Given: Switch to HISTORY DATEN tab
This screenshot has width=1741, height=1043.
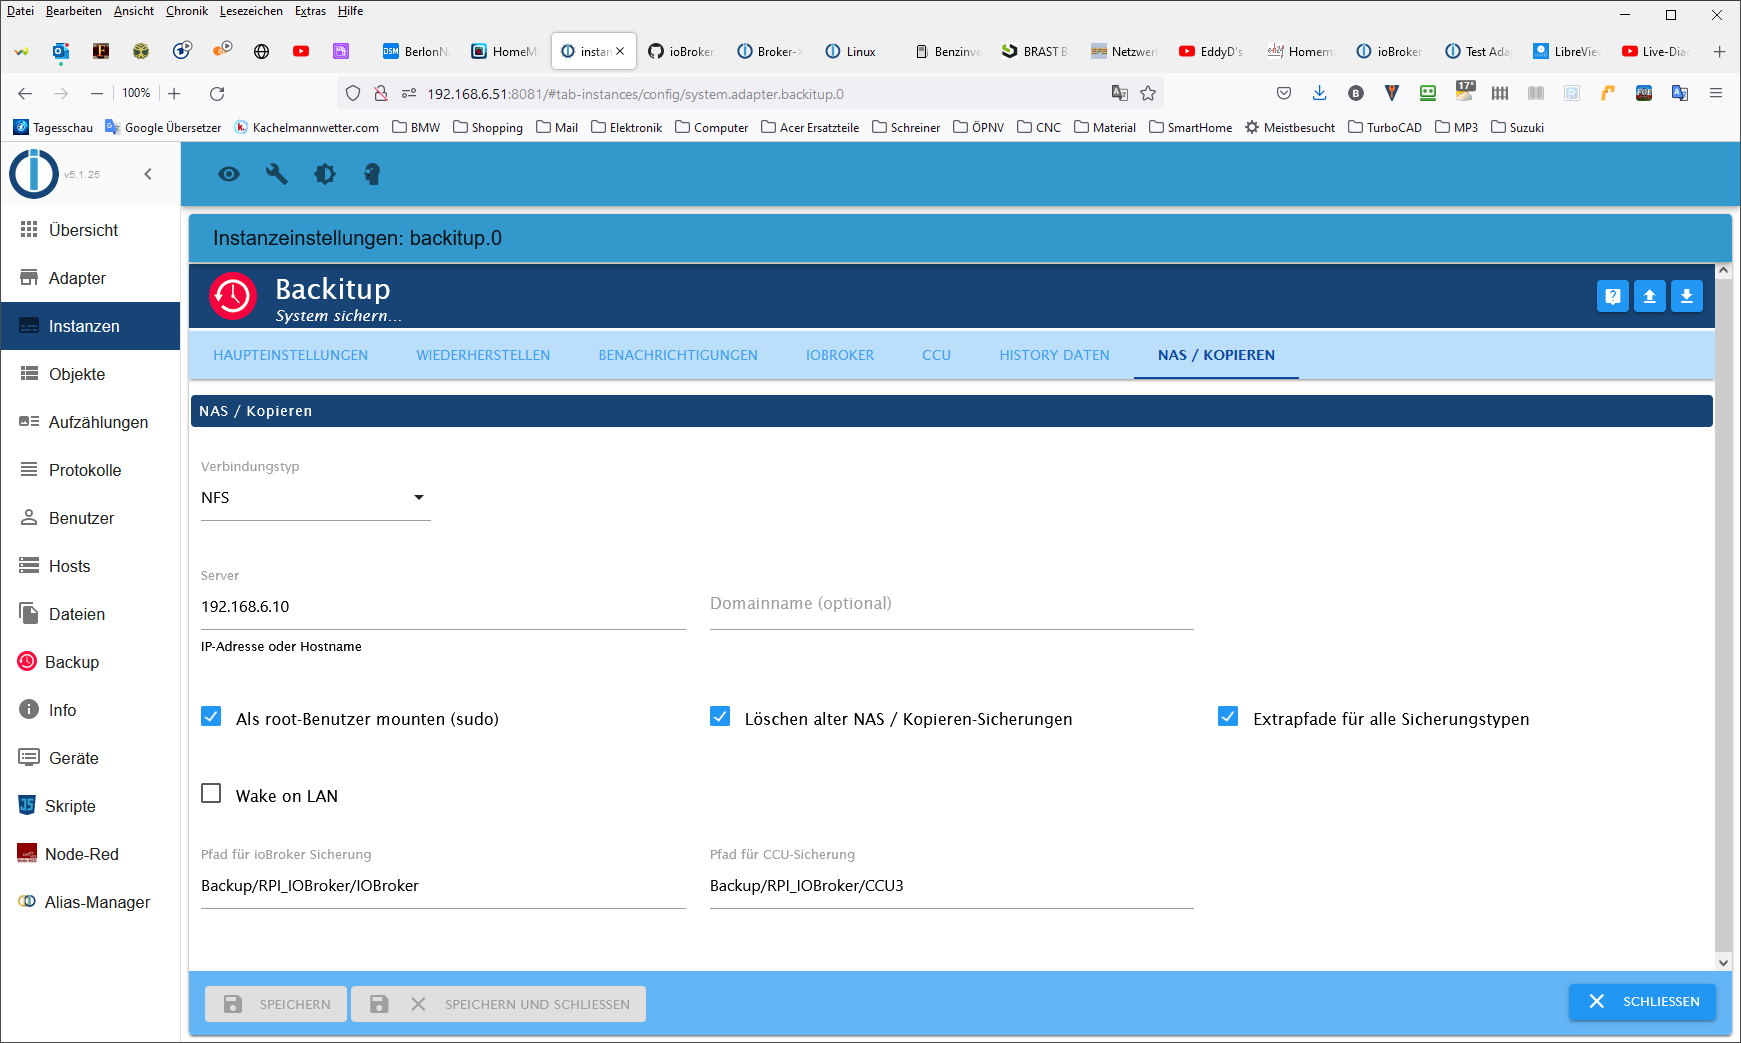Looking at the screenshot, I should (1054, 355).
